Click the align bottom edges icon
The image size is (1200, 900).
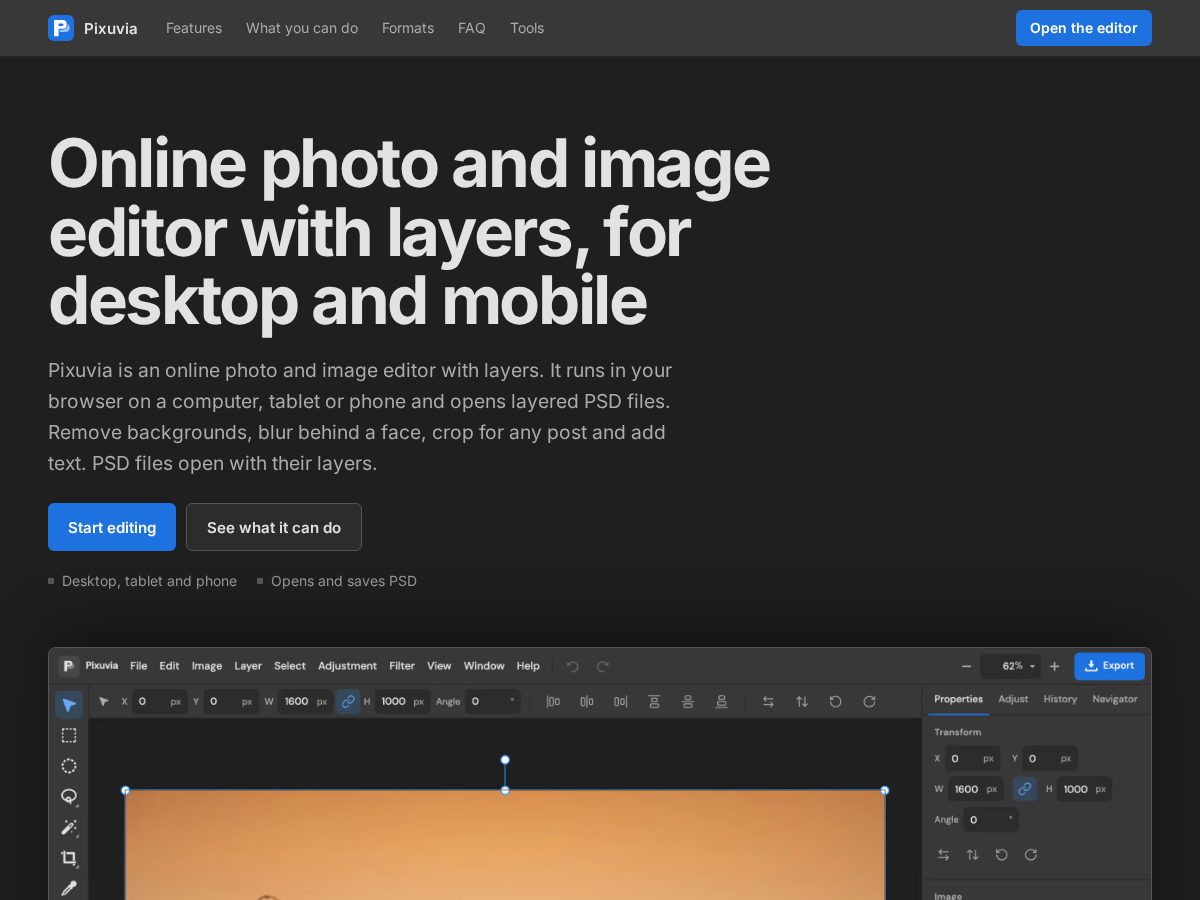(x=721, y=701)
